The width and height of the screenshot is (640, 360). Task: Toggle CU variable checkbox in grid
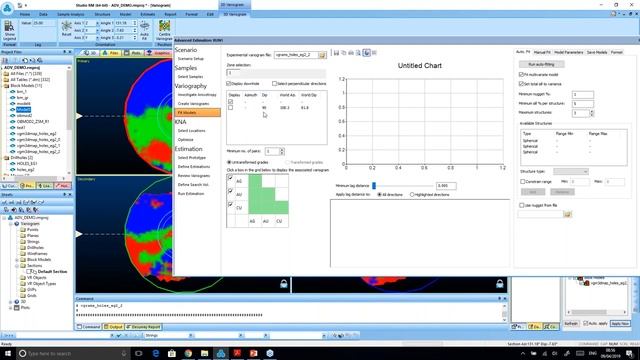click(230, 204)
